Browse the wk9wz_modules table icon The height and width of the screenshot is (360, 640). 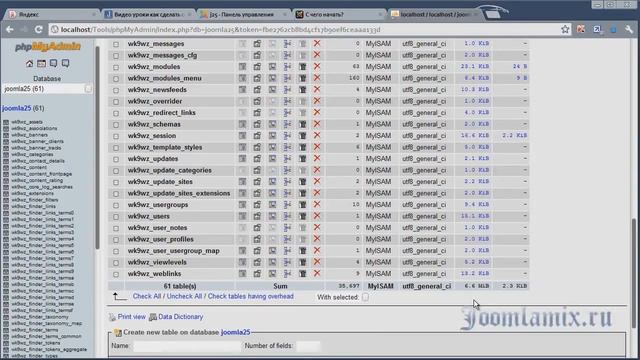pyautogui.click(x=242, y=67)
